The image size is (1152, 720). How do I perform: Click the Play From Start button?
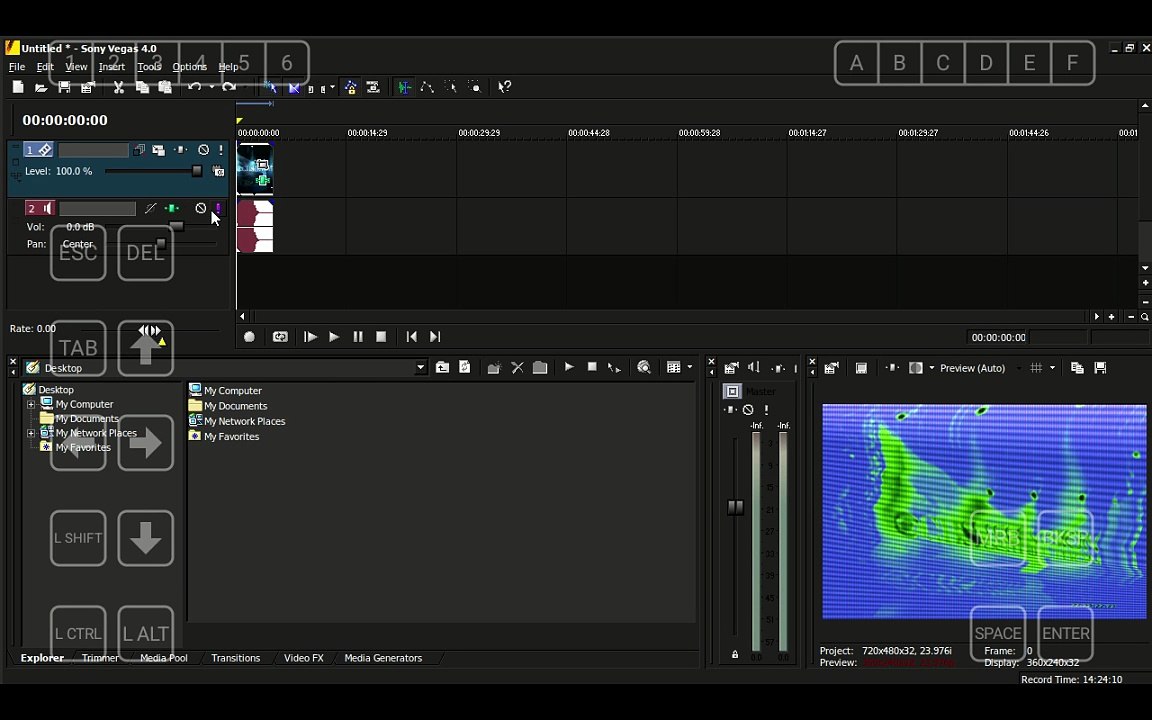[310, 336]
